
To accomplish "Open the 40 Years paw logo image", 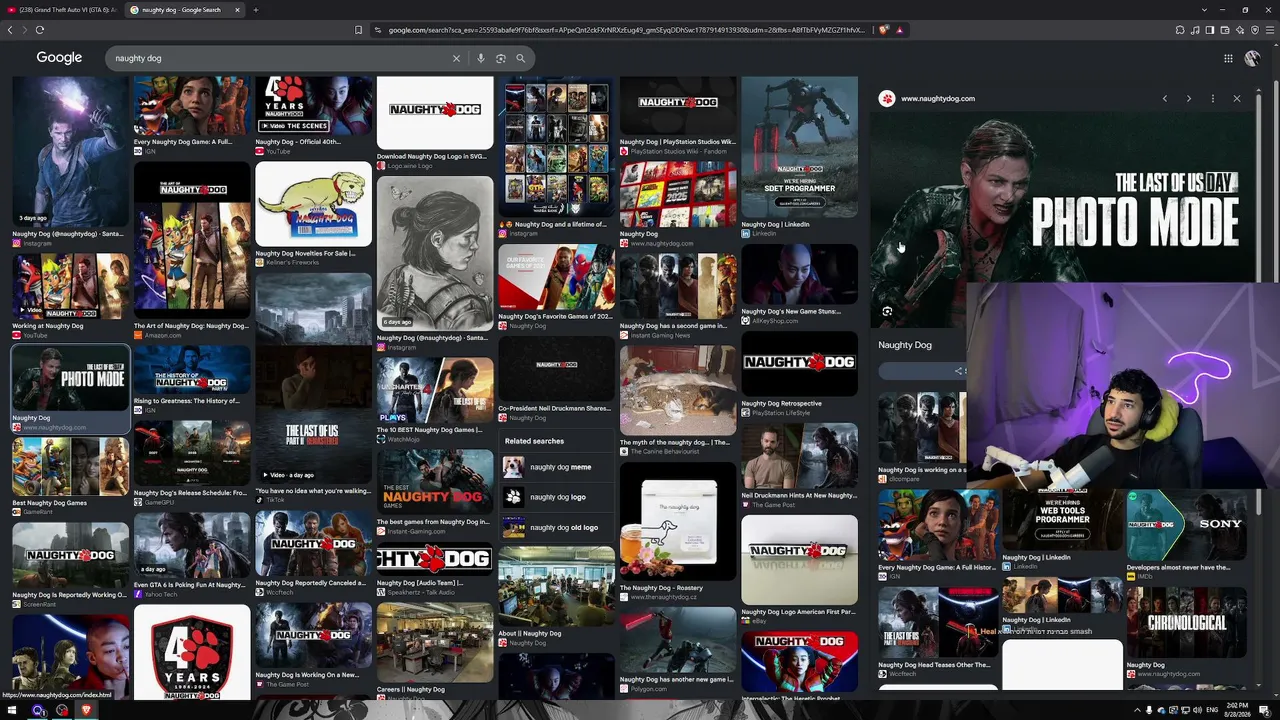I will pyautogui.click(x=192, y=652).
